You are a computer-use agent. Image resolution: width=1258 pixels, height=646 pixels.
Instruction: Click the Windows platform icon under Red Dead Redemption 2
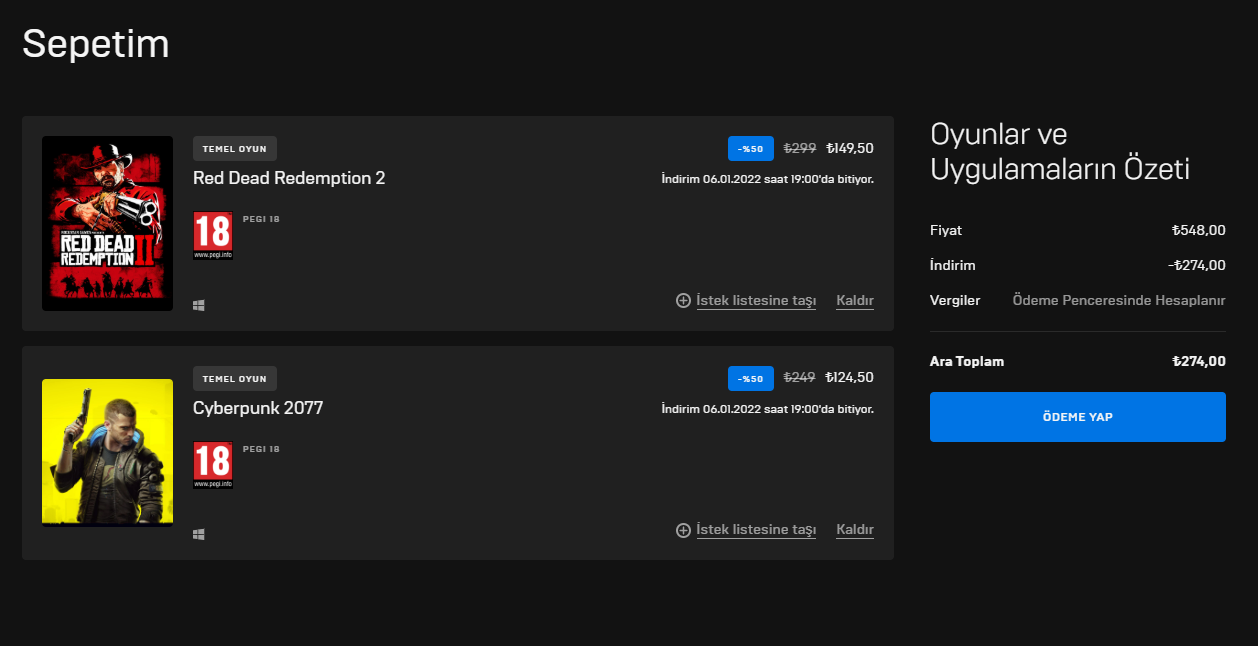pos(199,305)
